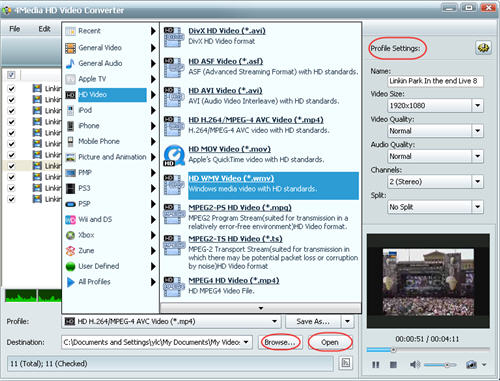Image resolution: width=500 pixels, height=381 pixels.
Task: Click the Wii and DS icon
Action: point(70,220)
